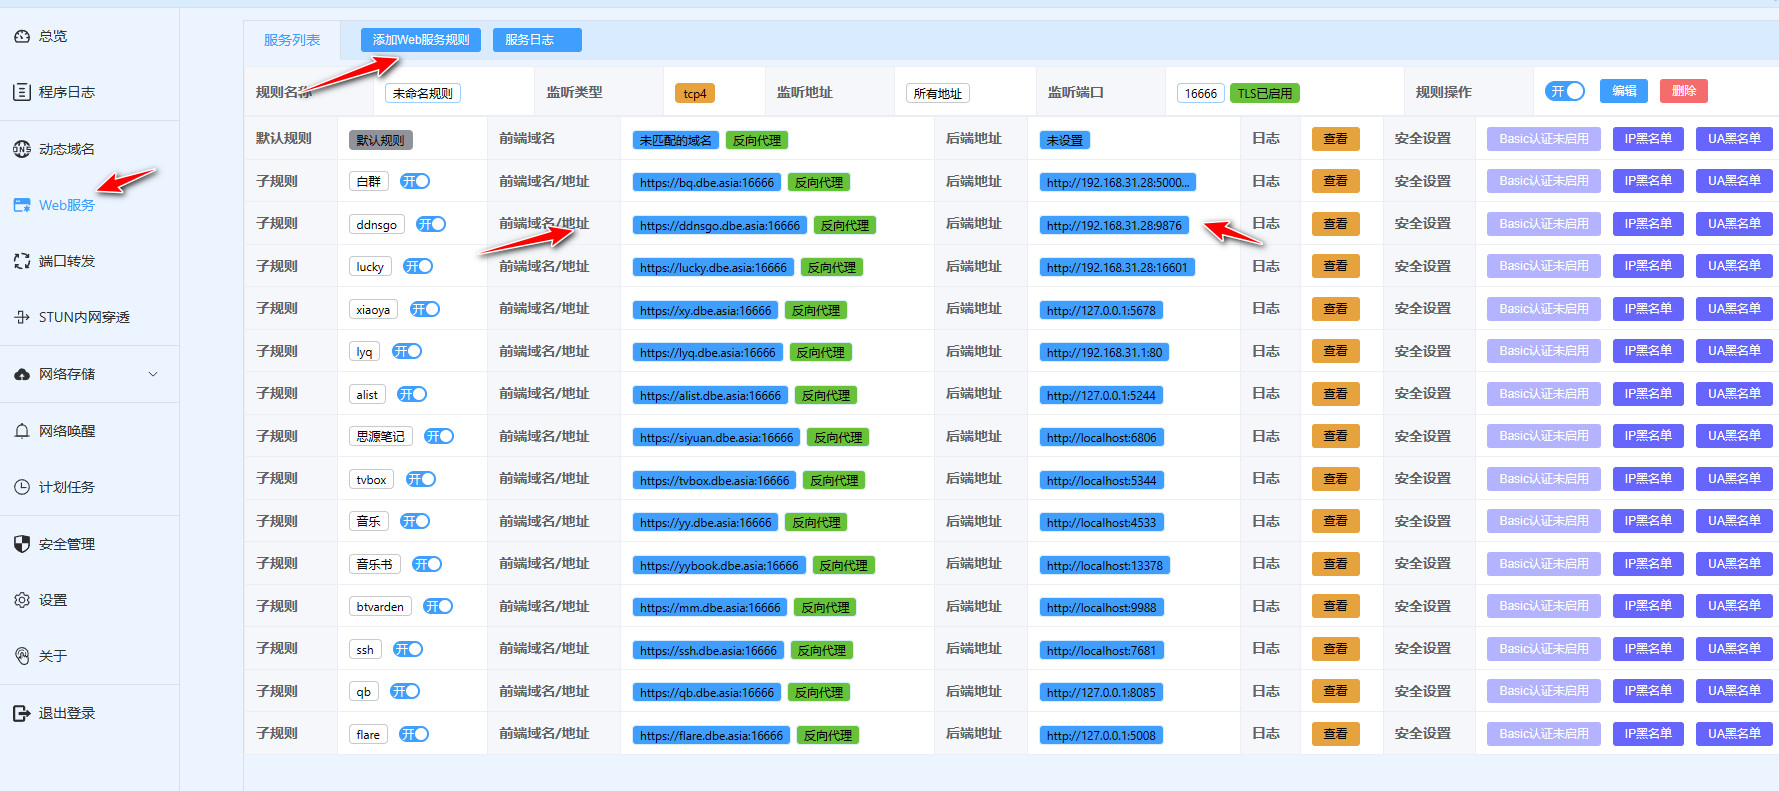Switch to 服务列表 tab
Viewport: 1779px width, 791px height.
tap(292, 40)
